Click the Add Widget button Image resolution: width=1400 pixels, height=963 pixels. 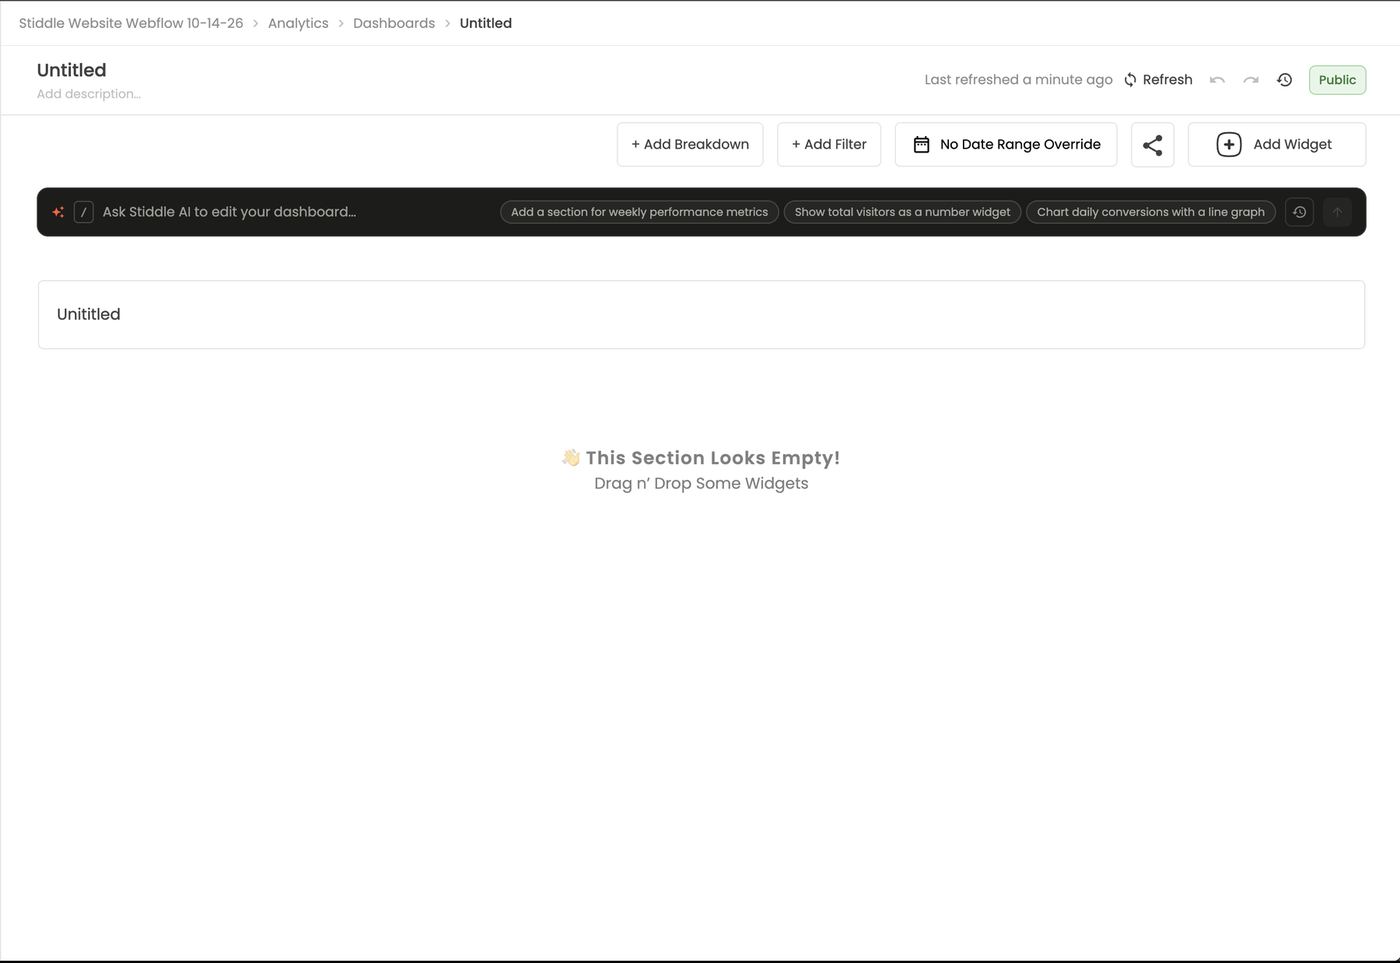pyautogui.click(x=1277, y=145)
